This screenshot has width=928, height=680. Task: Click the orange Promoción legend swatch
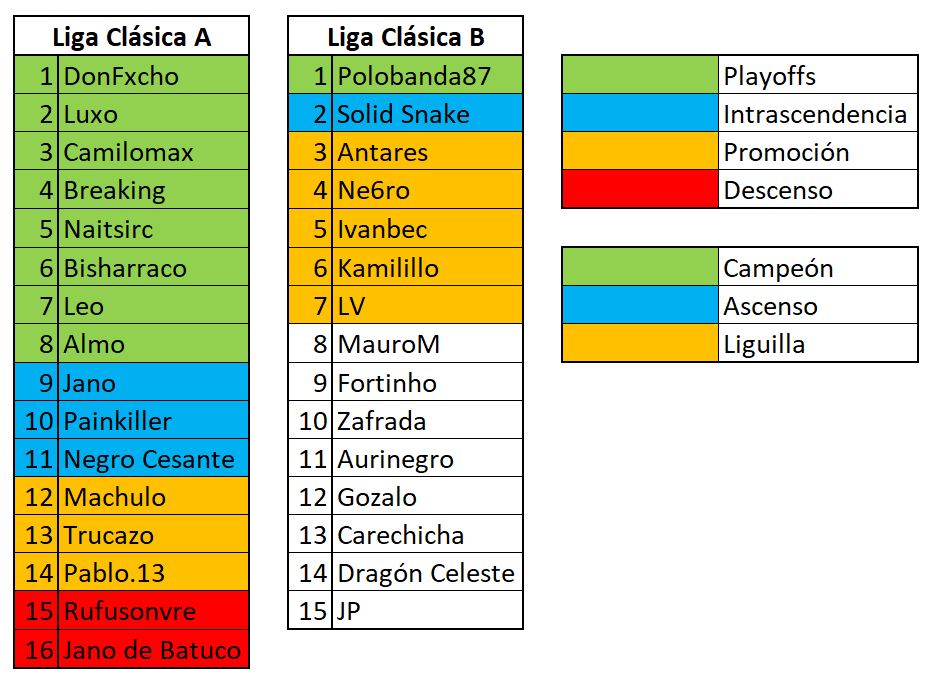(640, 152)
